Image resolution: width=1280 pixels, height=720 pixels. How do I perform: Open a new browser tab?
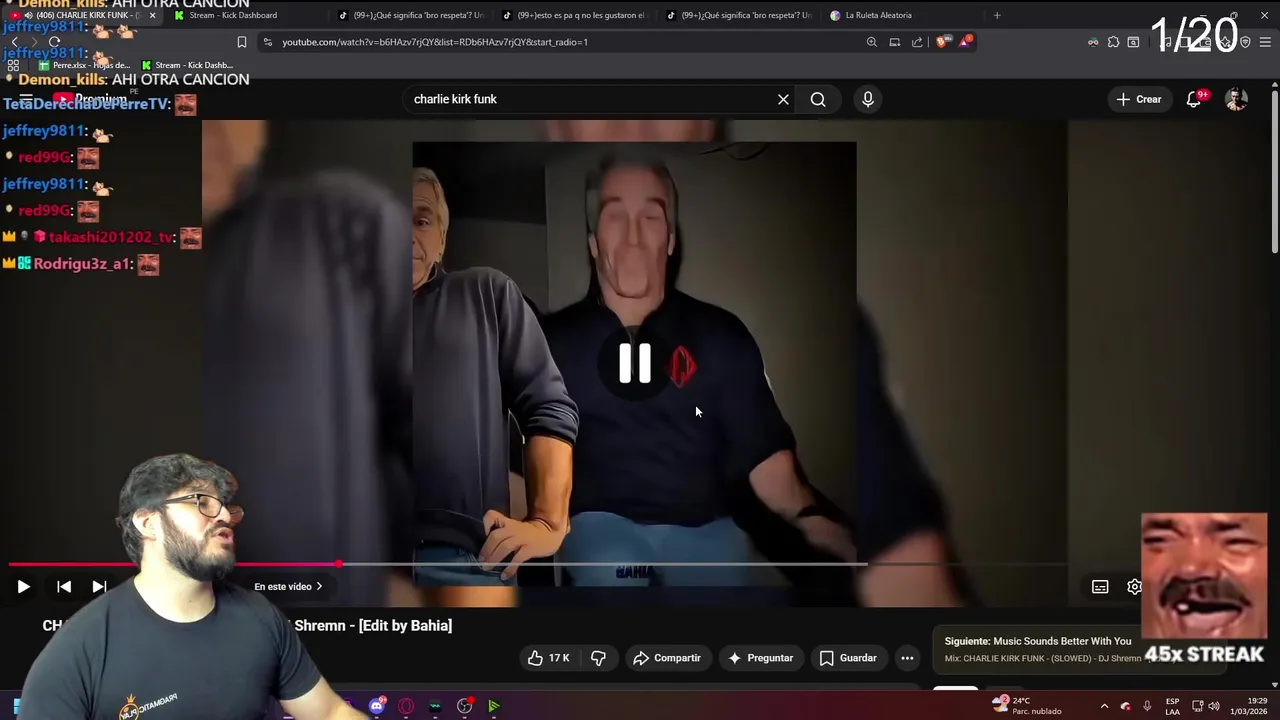point(996,15)
